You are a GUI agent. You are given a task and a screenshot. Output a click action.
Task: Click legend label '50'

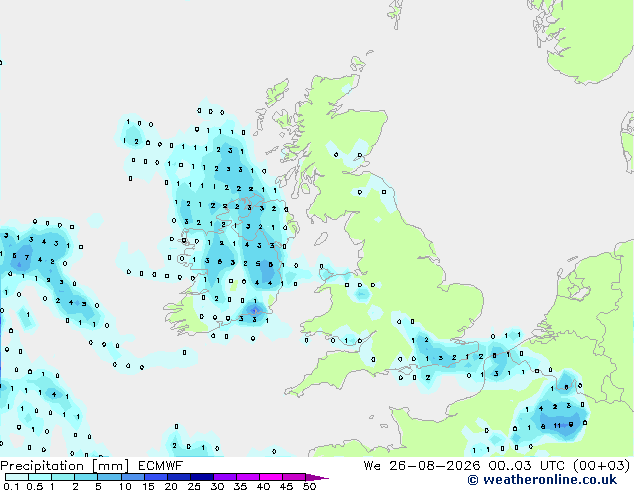tap(309, 486)
